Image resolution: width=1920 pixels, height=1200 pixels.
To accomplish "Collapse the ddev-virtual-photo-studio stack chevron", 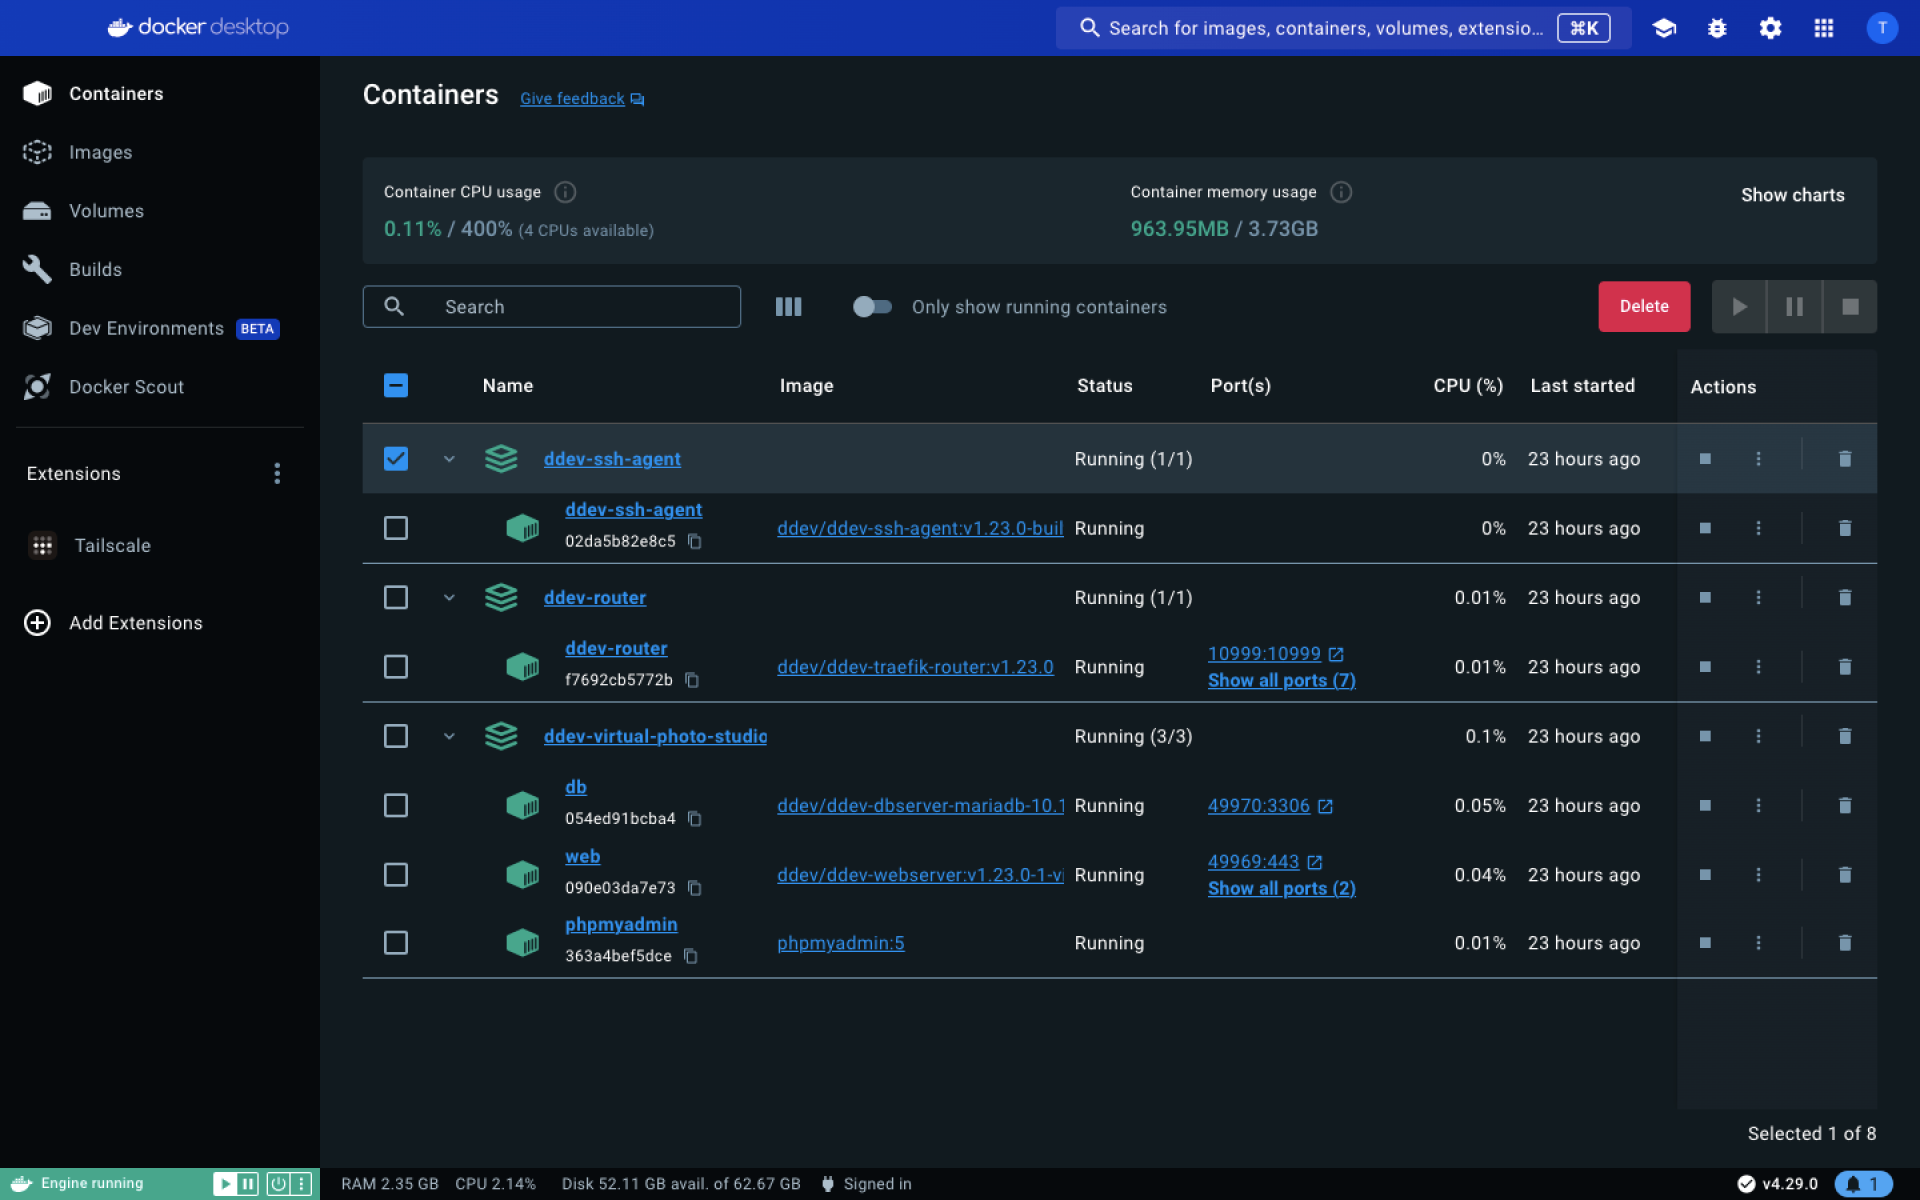I will pyautogui.click(x=449, y=736).
